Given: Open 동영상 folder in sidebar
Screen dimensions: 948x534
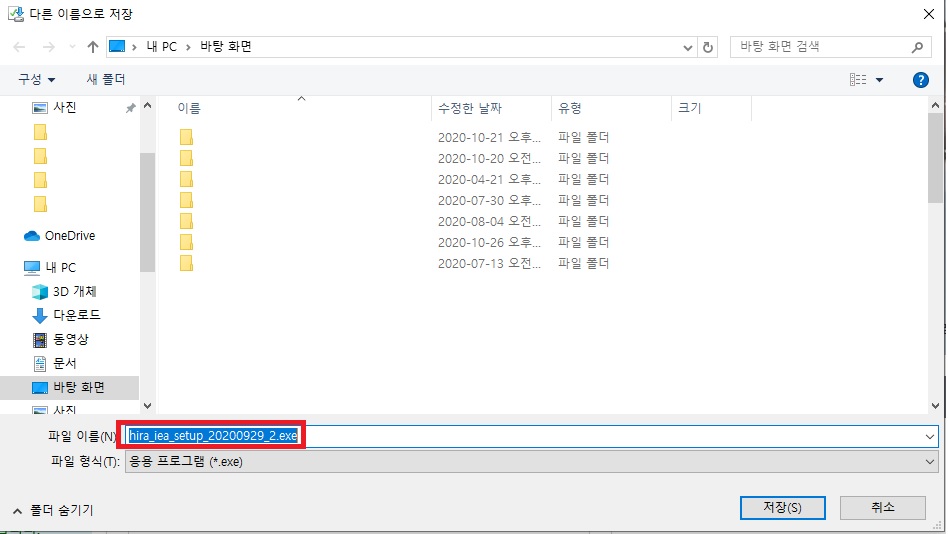Looking at the screenshot, I should (71, 339).
